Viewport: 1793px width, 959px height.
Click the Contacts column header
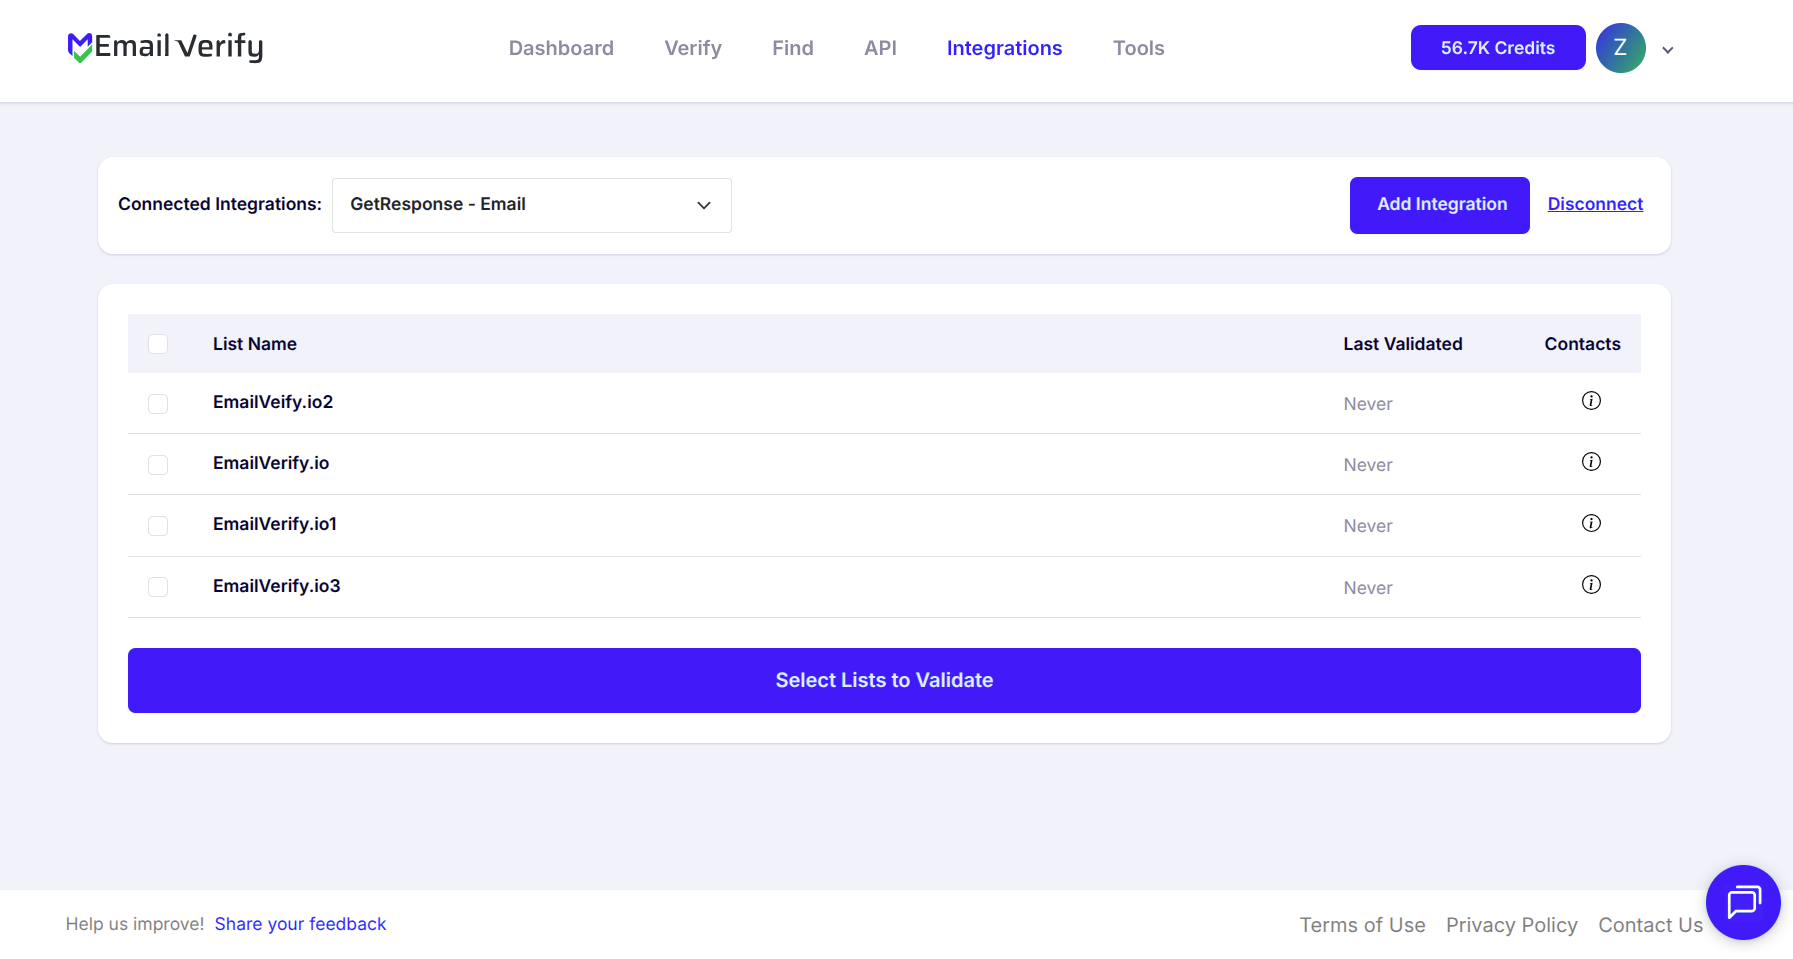click(x=1582, y=344)
